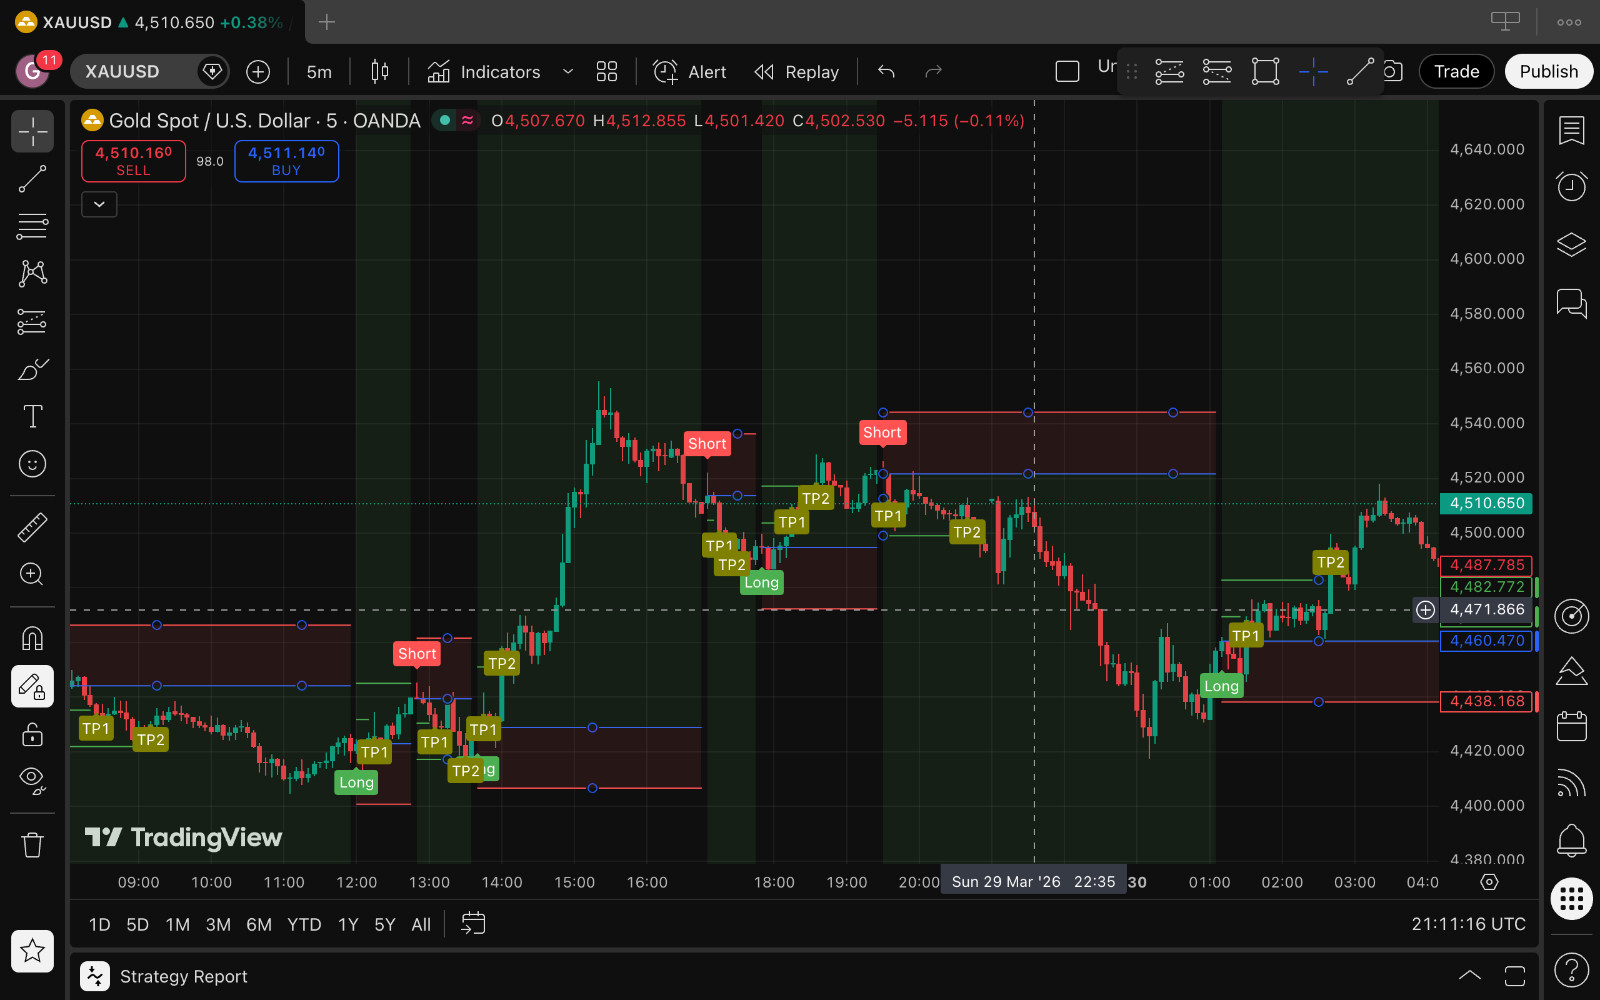Select the All date range
Viewport: 1600px width, 1000px height.
tap(421, 925)
